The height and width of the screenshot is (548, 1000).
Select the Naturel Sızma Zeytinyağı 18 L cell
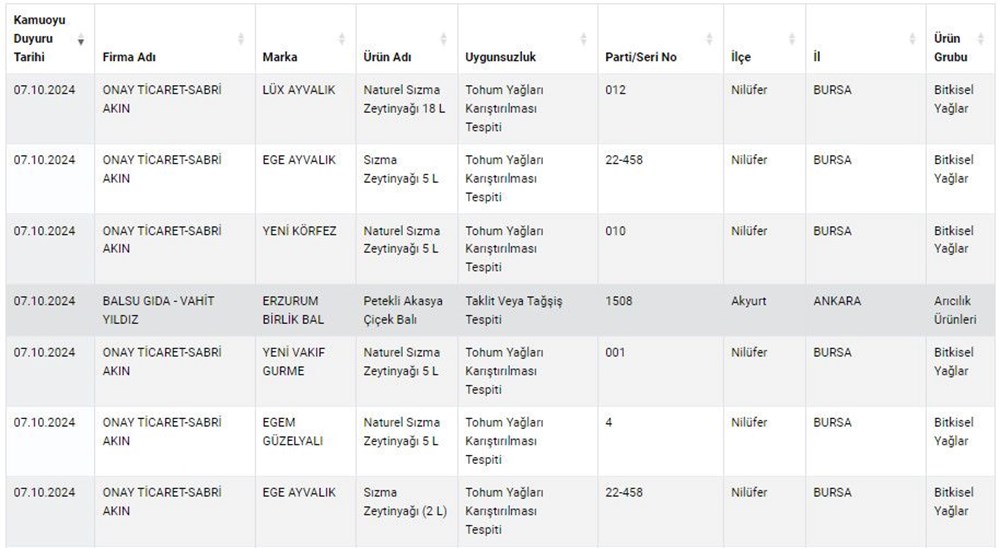pos(403,99)
